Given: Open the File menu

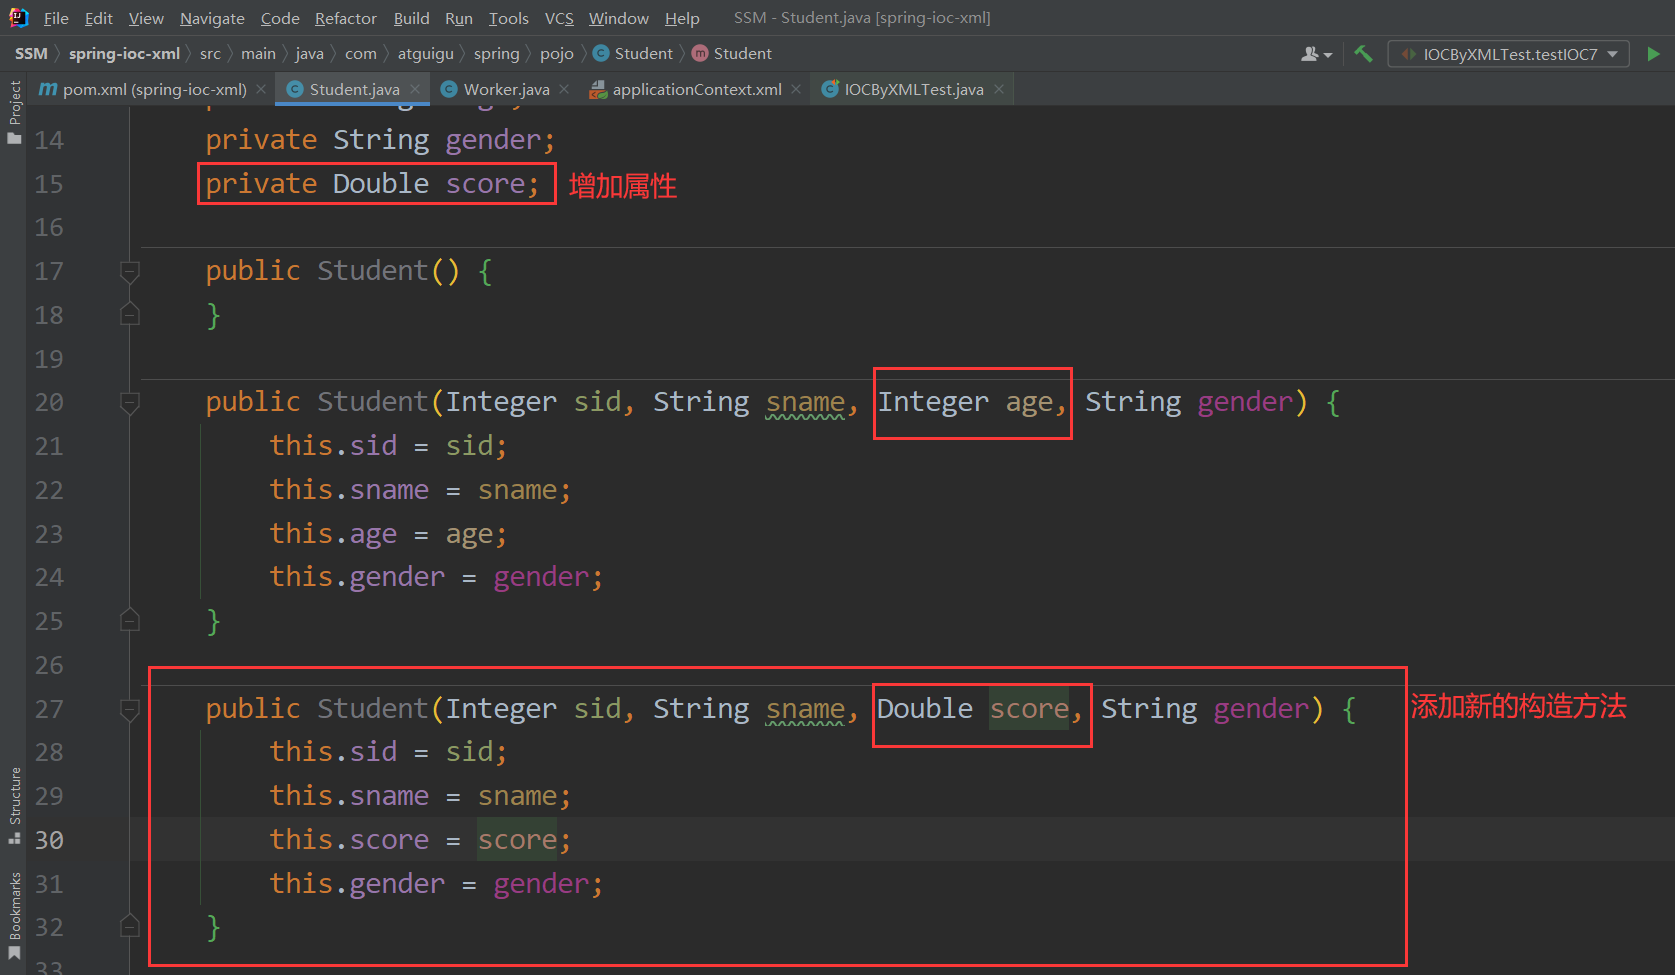Looking at the screenshot, I should pos(56,18).
